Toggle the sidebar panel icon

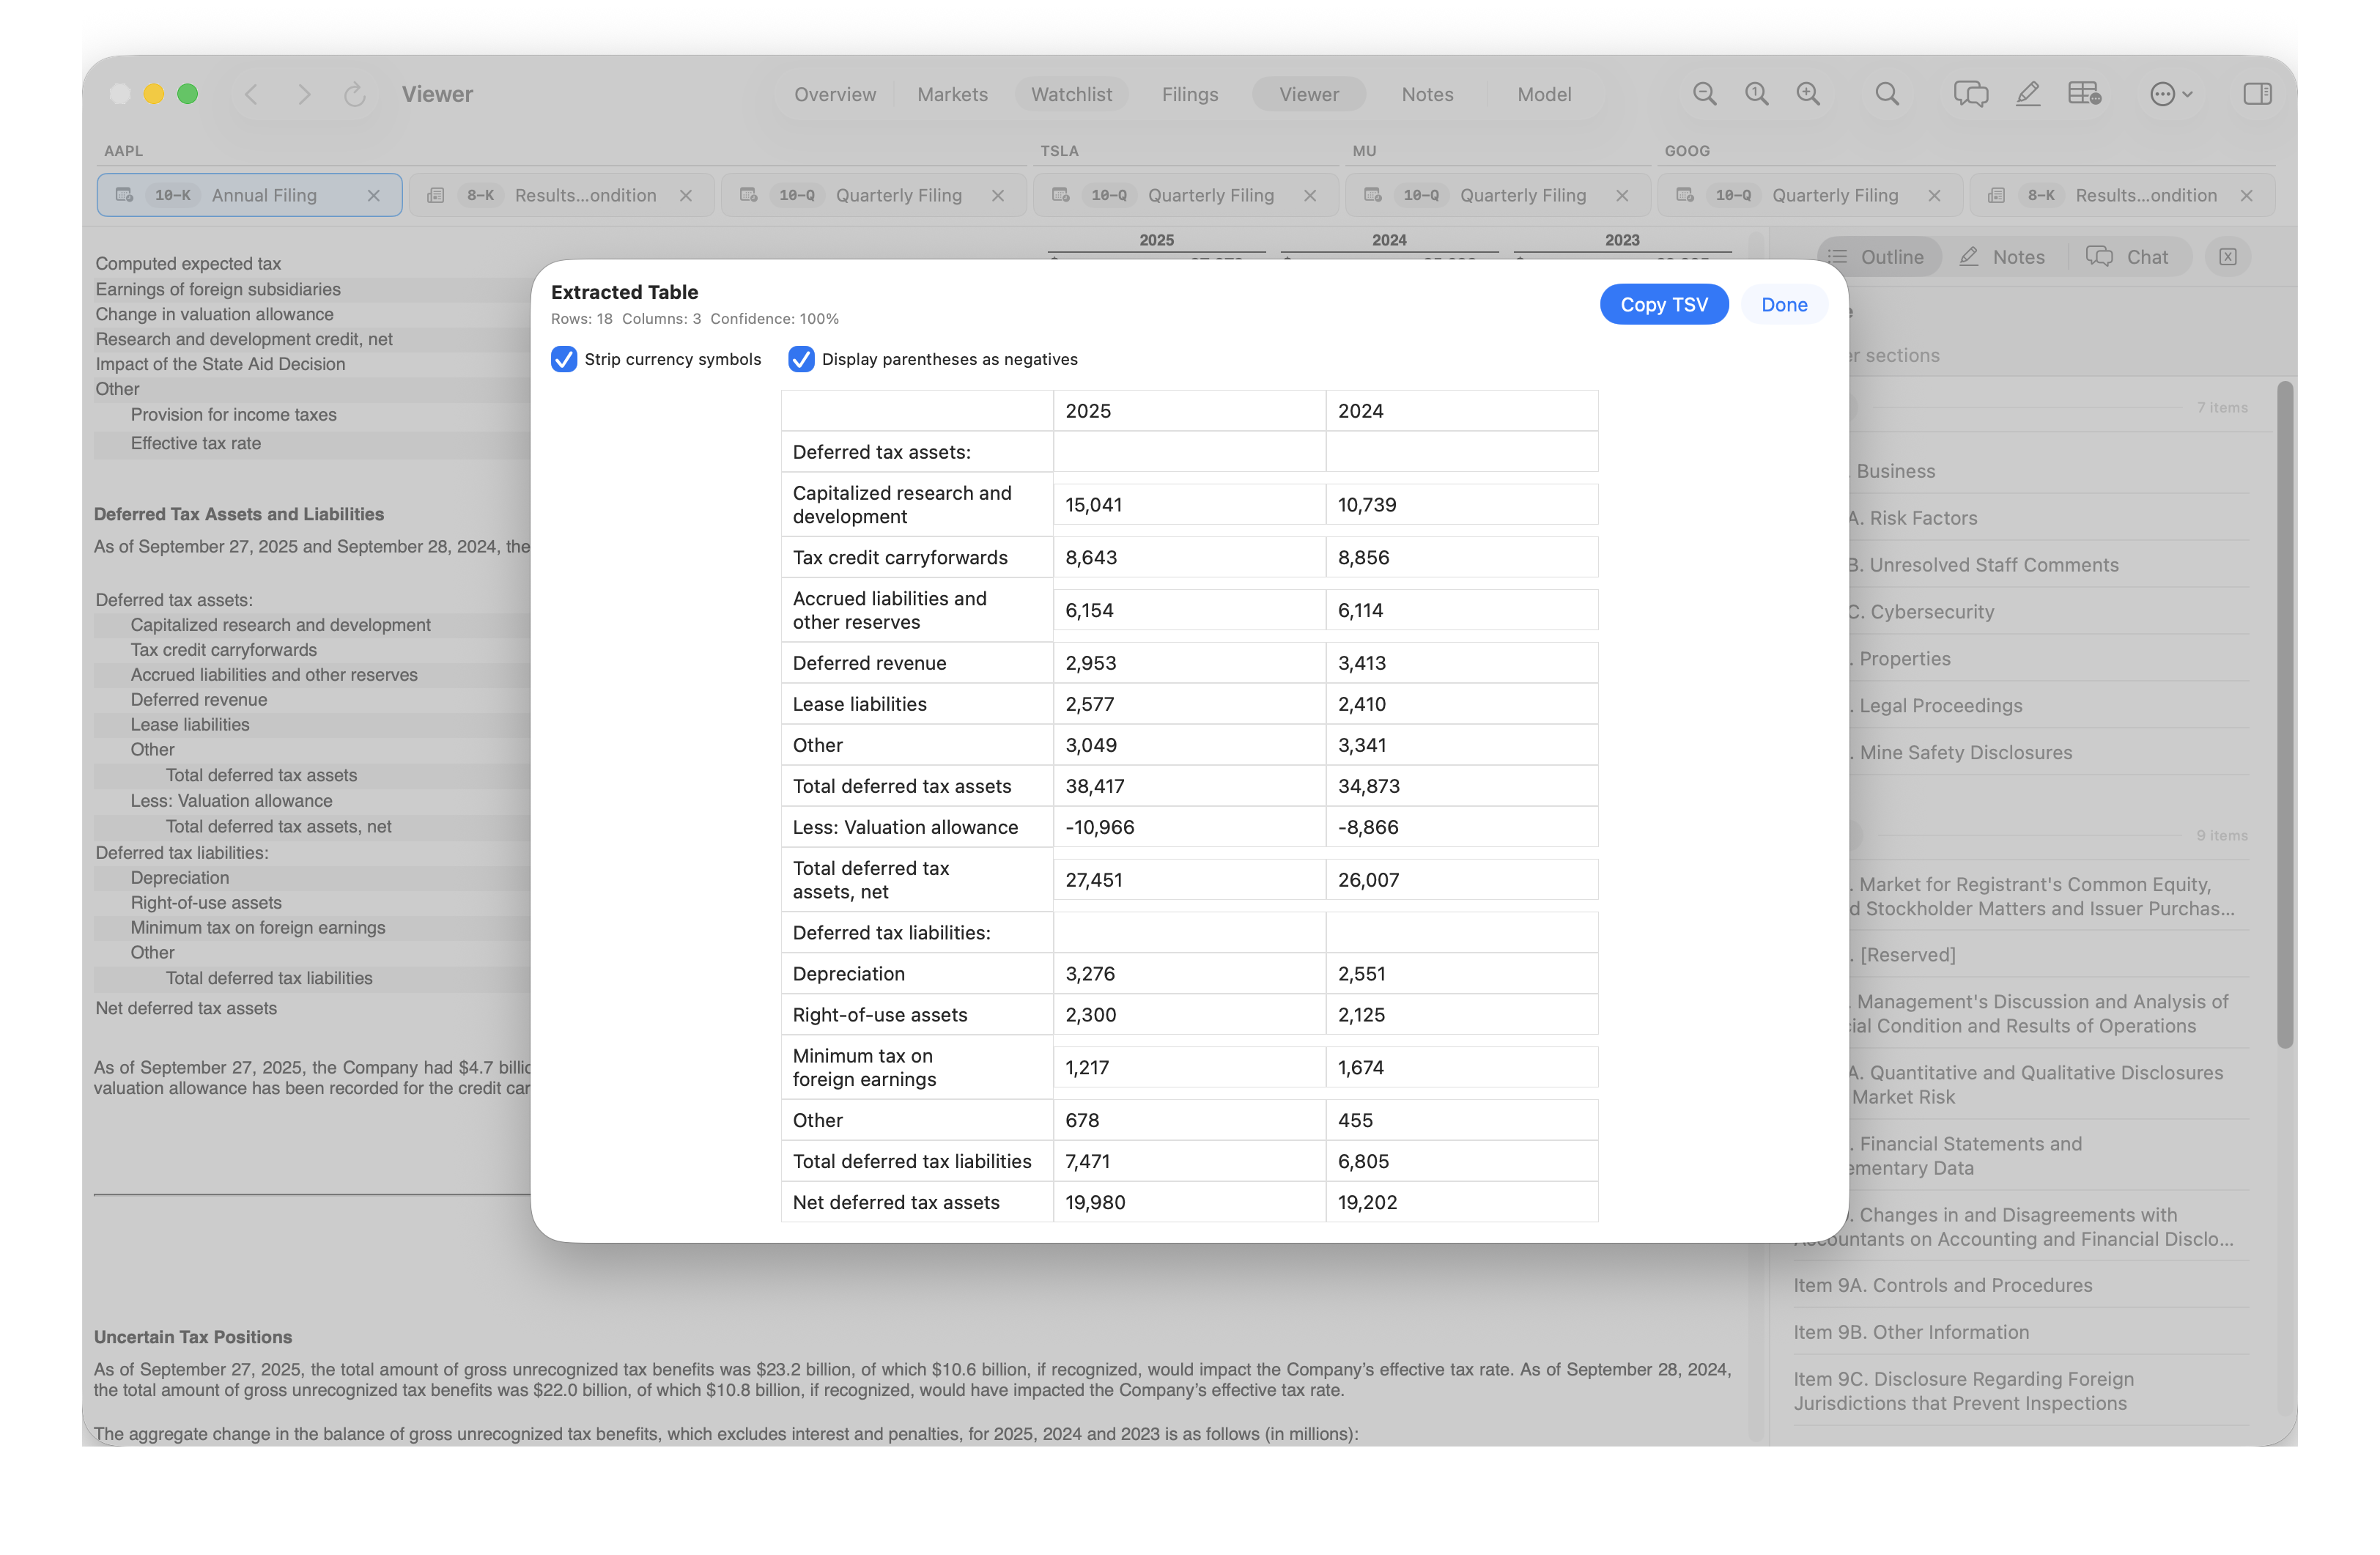[2257, 94]
